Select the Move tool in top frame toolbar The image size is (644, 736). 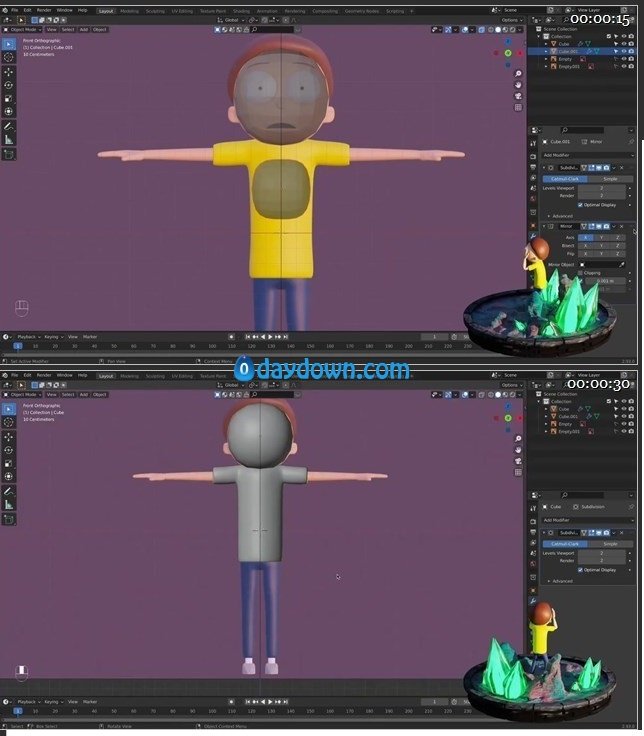click(8, 72)
